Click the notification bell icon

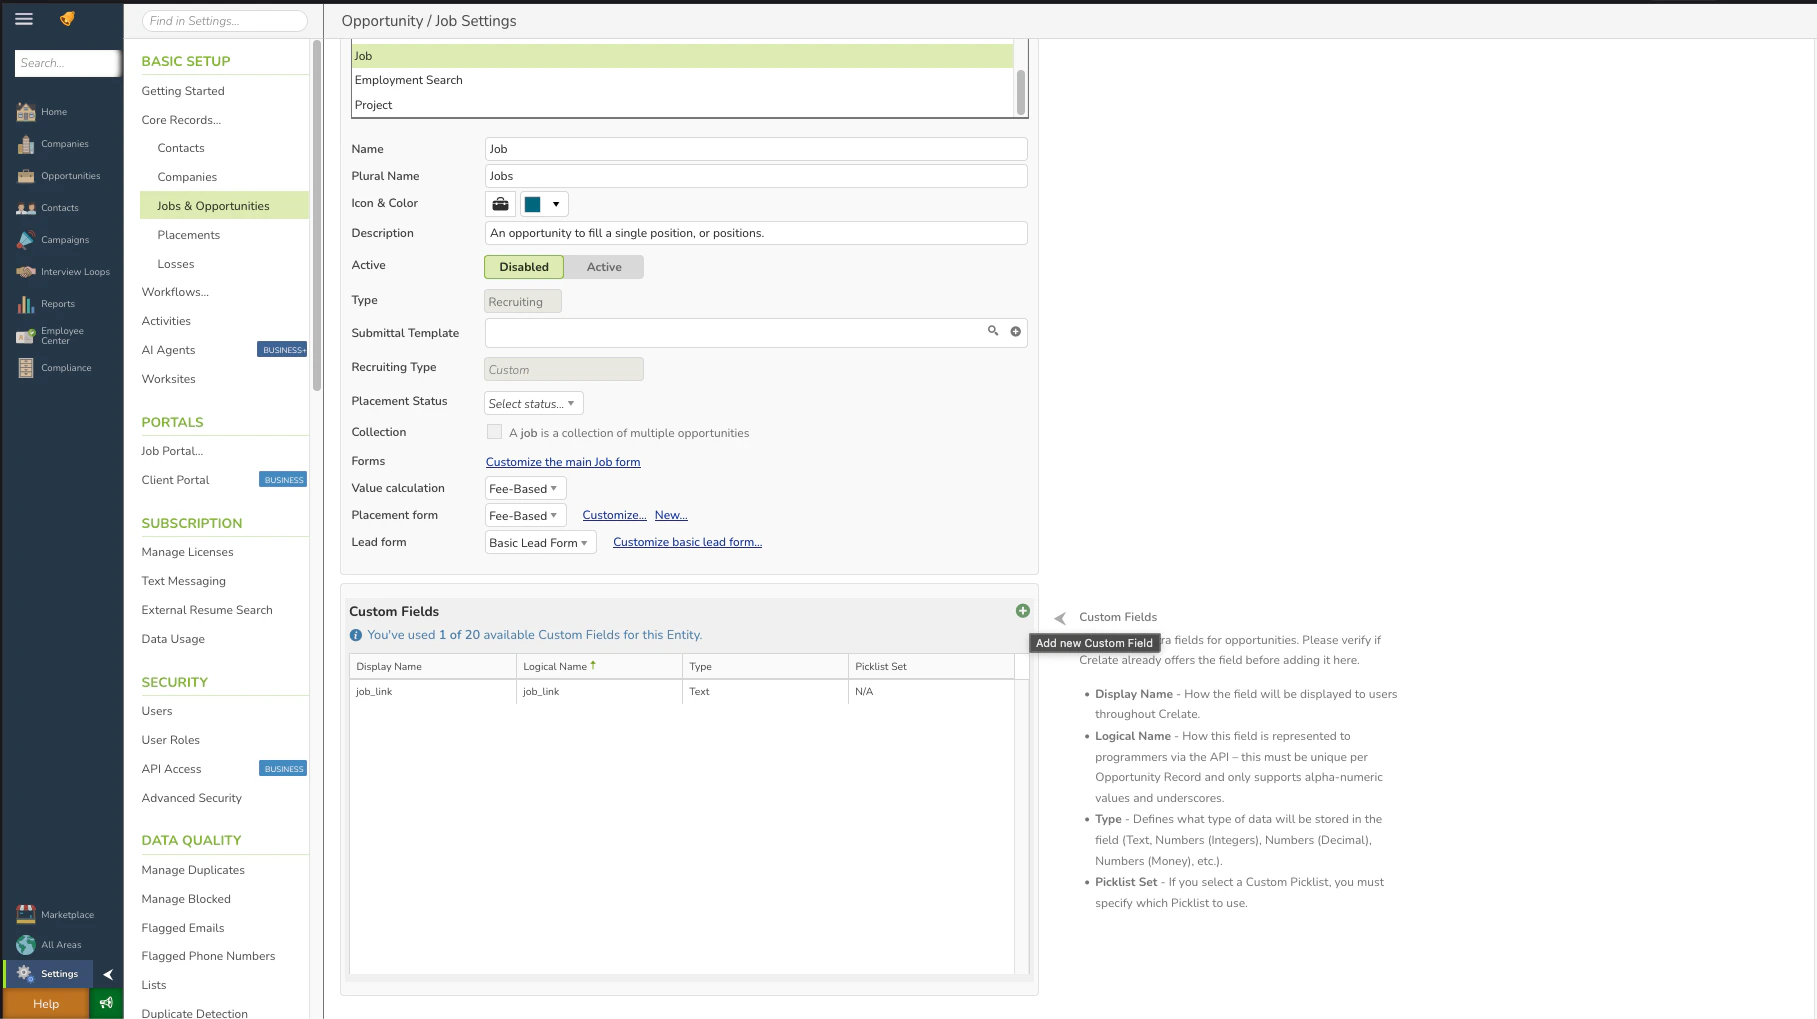67,18
